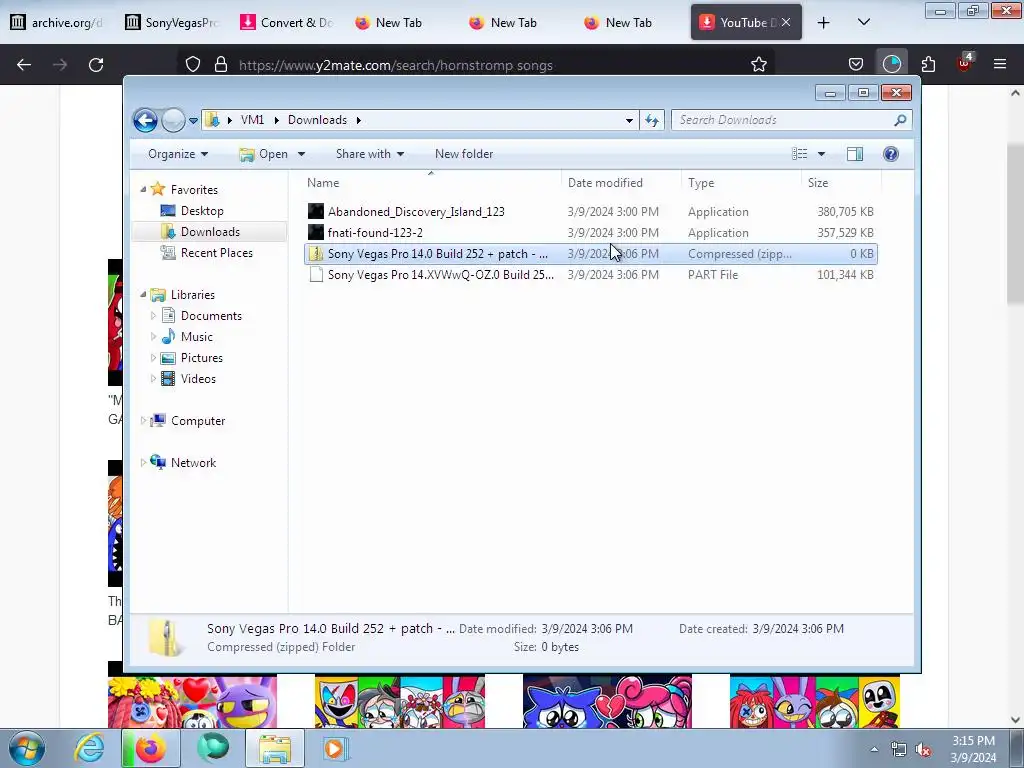Open uBlock Origin extension icon
The image size is (1024, 768).
click(x=965, y=63)
